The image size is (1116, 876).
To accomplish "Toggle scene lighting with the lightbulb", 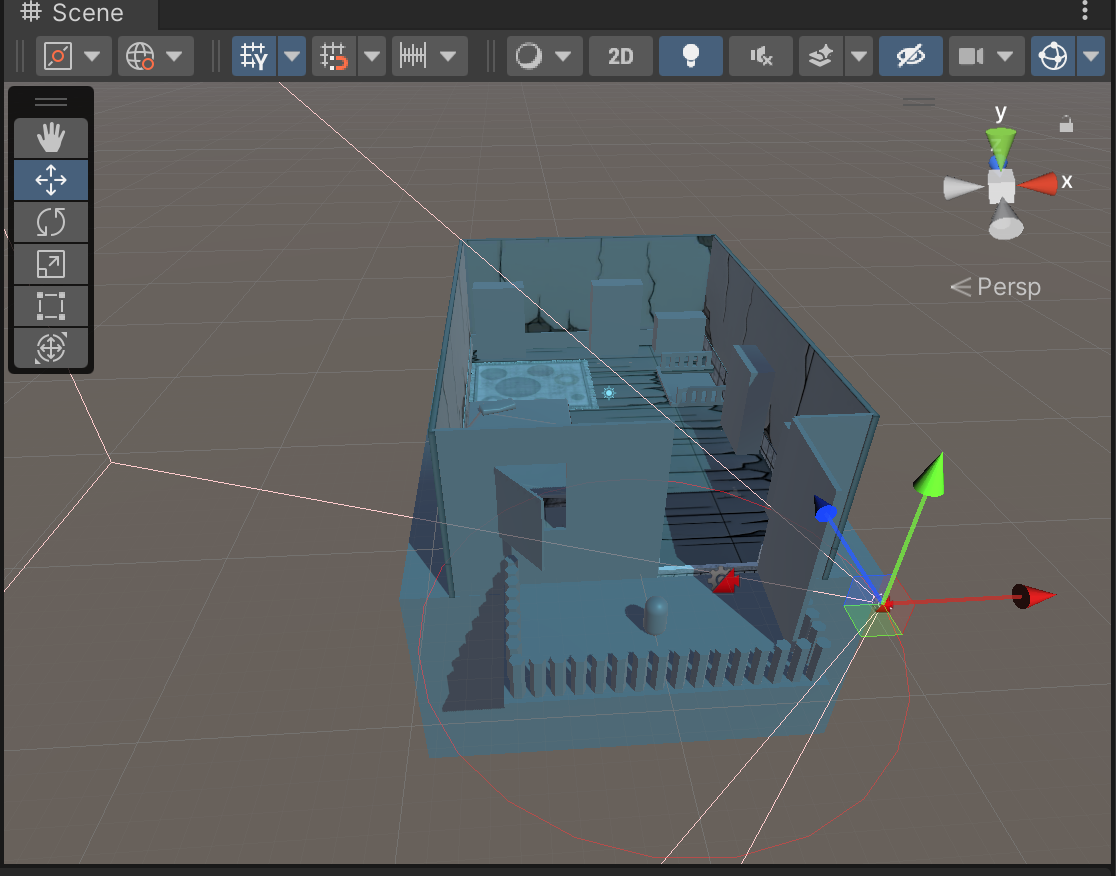I will pyautogui.click(x=690, y=56).
